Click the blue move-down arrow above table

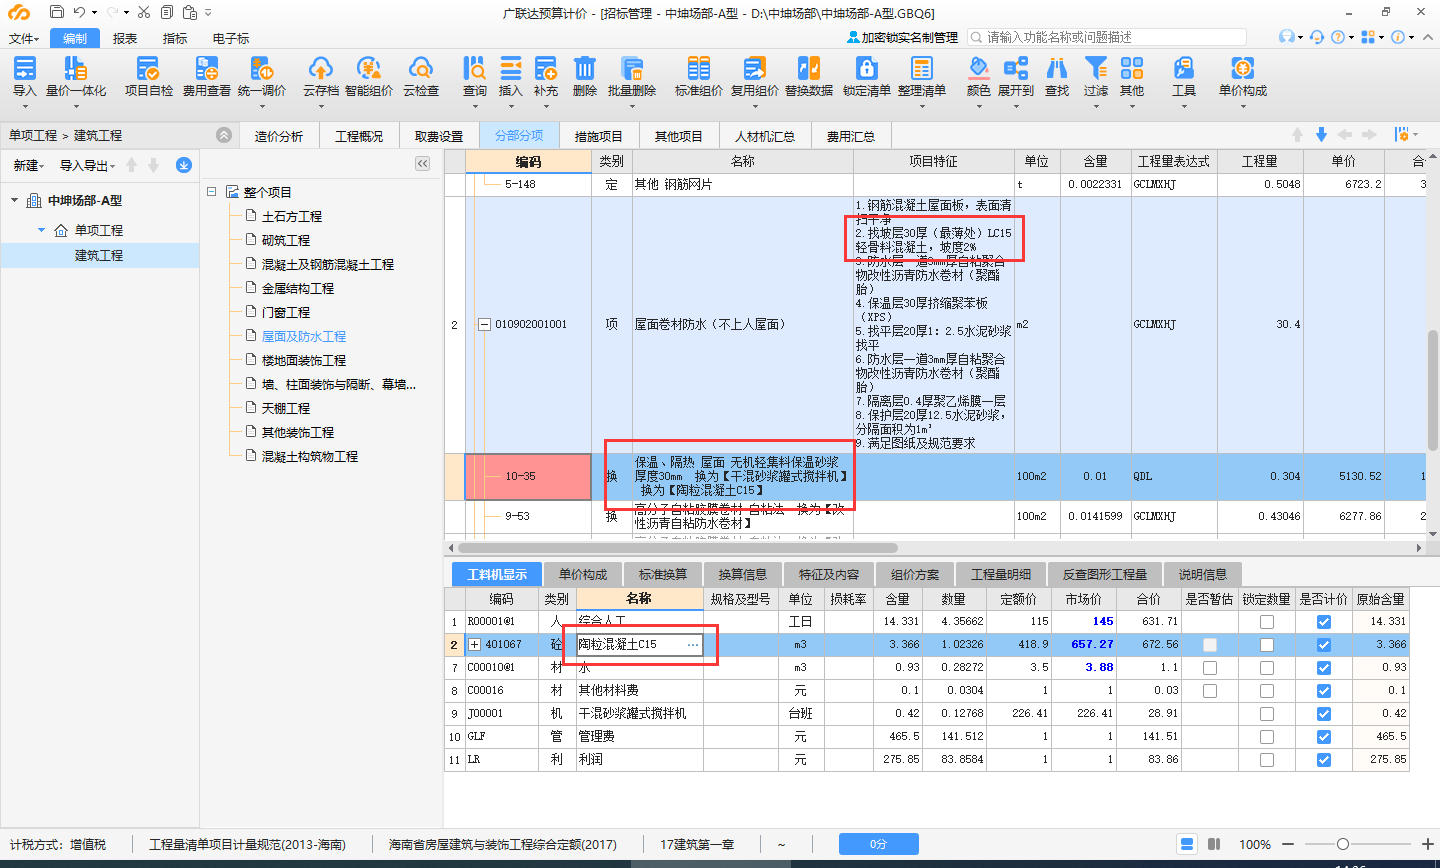click(1321, 135)
